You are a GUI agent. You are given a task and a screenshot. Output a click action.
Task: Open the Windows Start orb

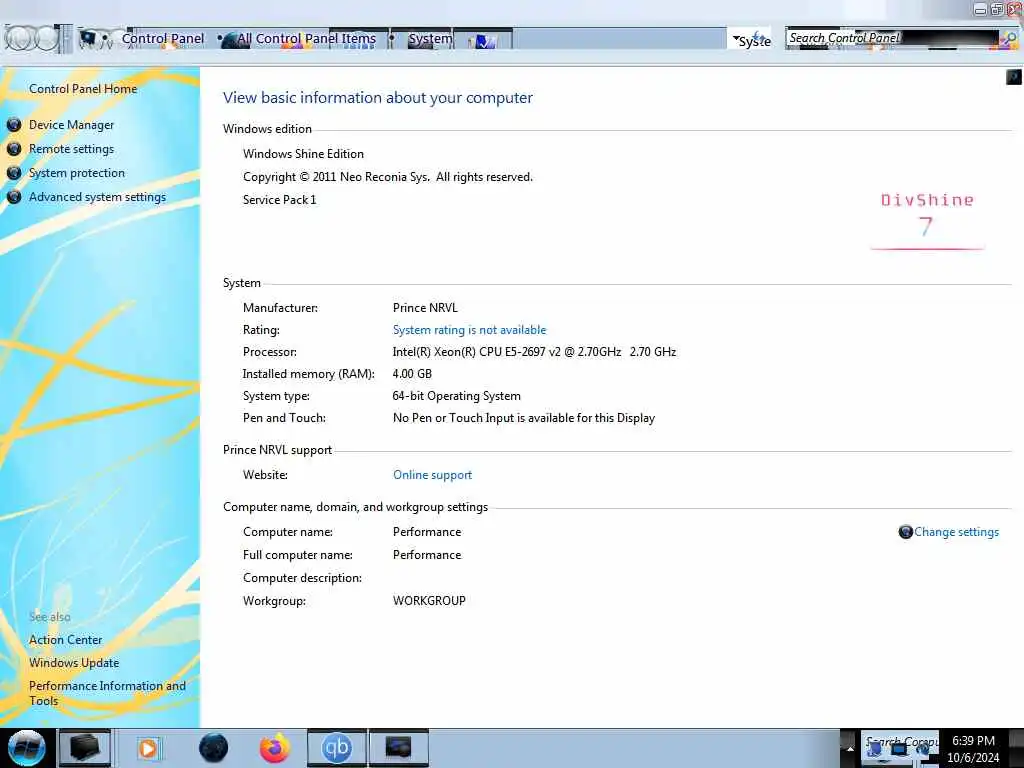coord(27,748)
